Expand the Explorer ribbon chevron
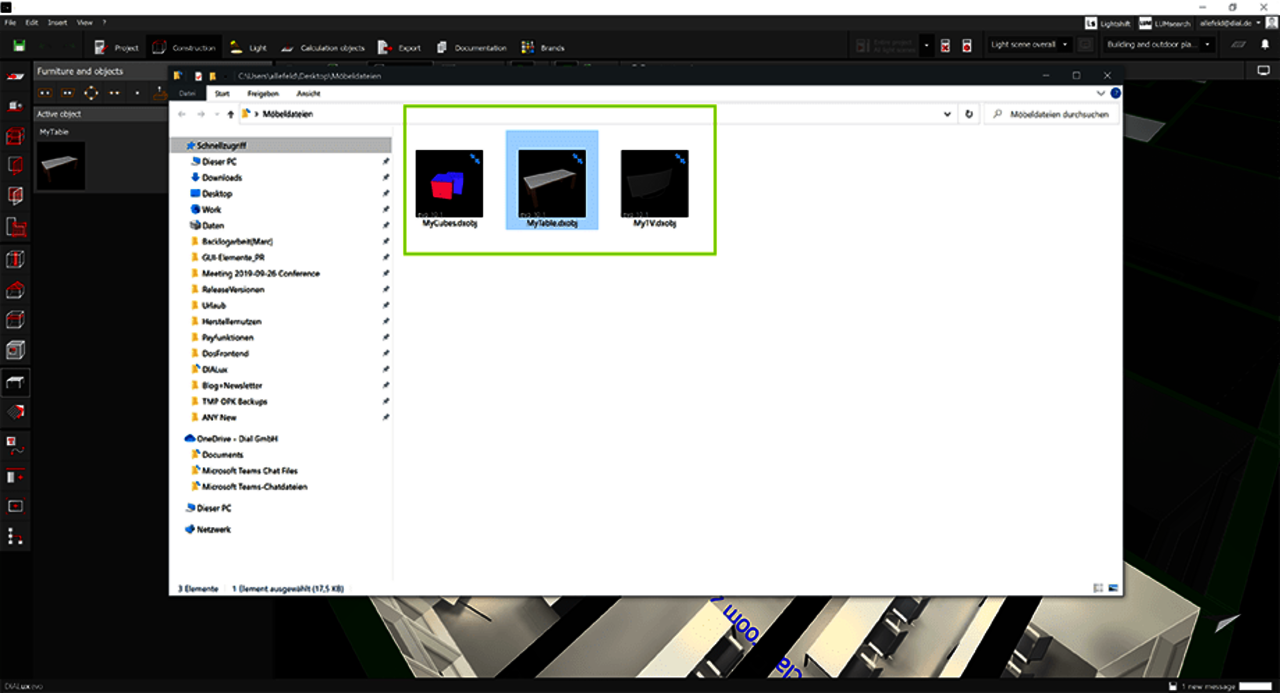The image size is (1280, 693). [x=1101, y=93]
